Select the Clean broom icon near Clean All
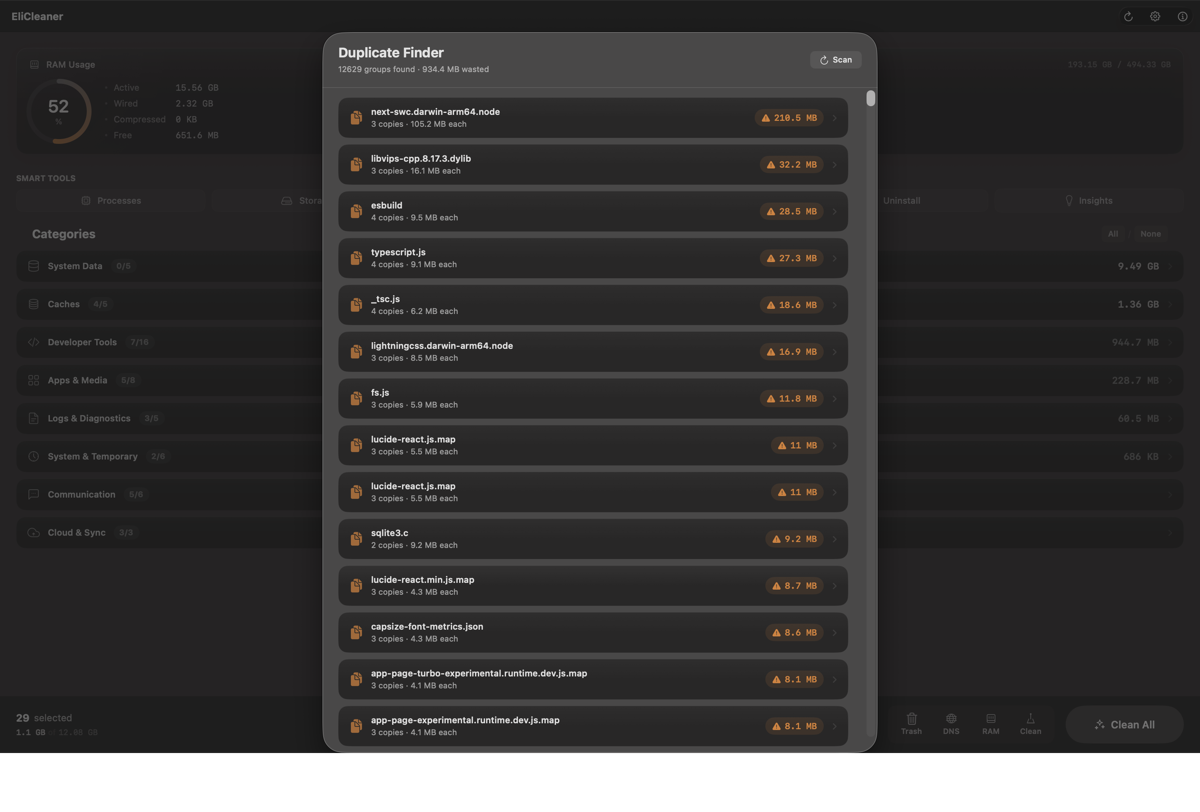1200x812 pixels. 1030,724
